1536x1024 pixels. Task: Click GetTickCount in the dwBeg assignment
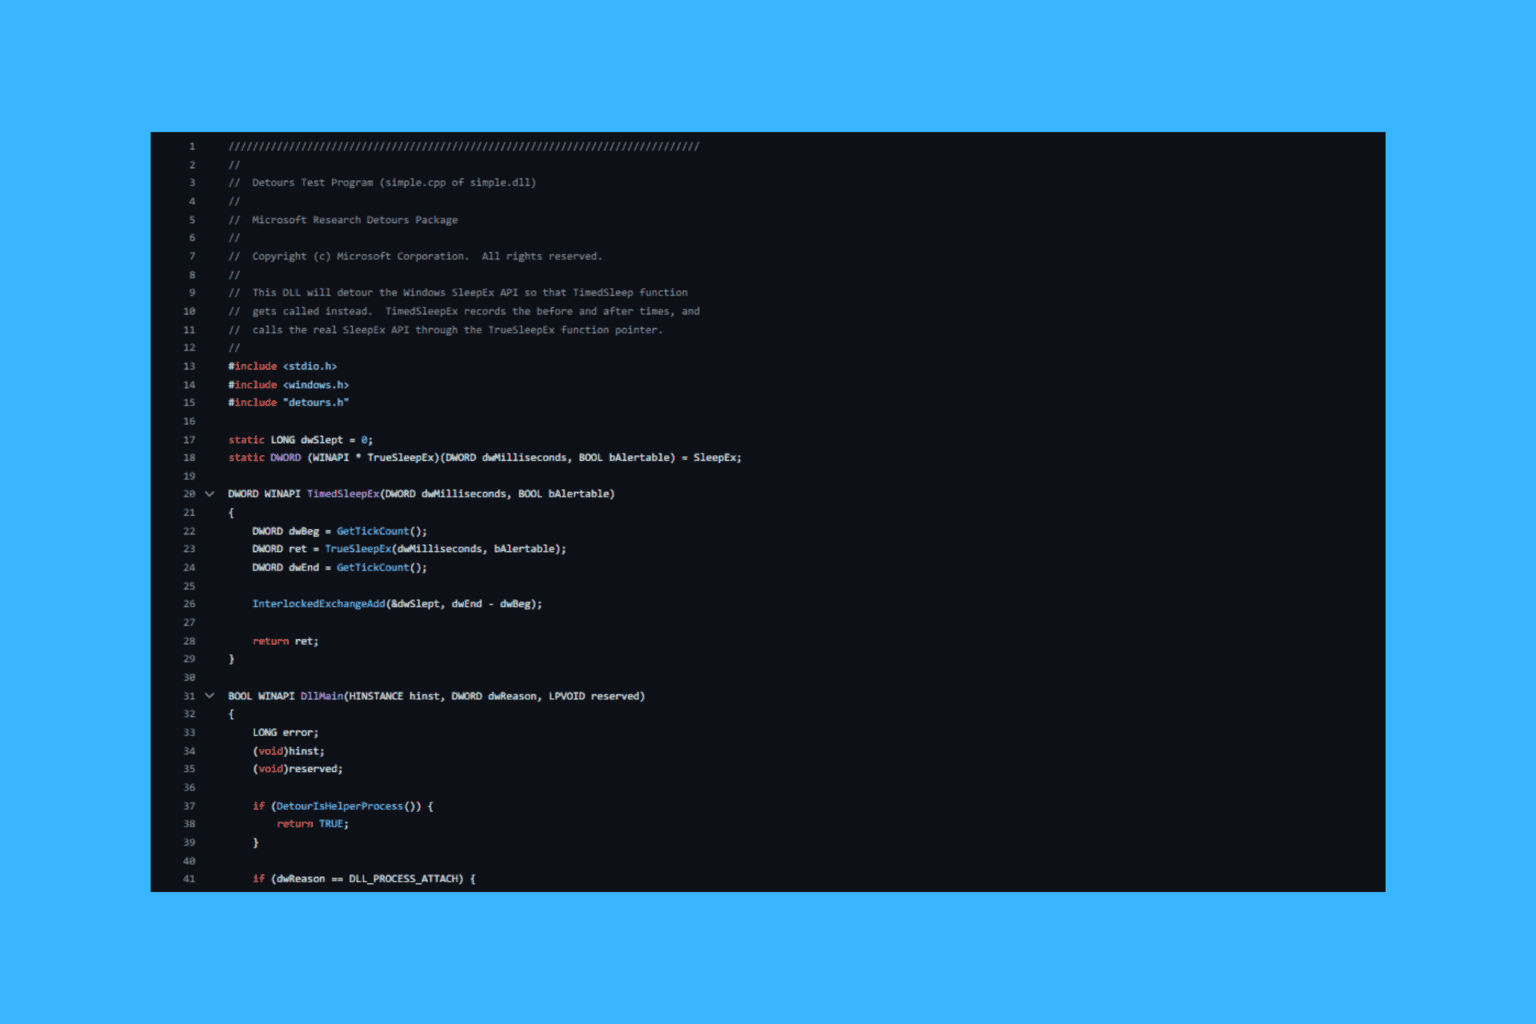coord(373,531)
